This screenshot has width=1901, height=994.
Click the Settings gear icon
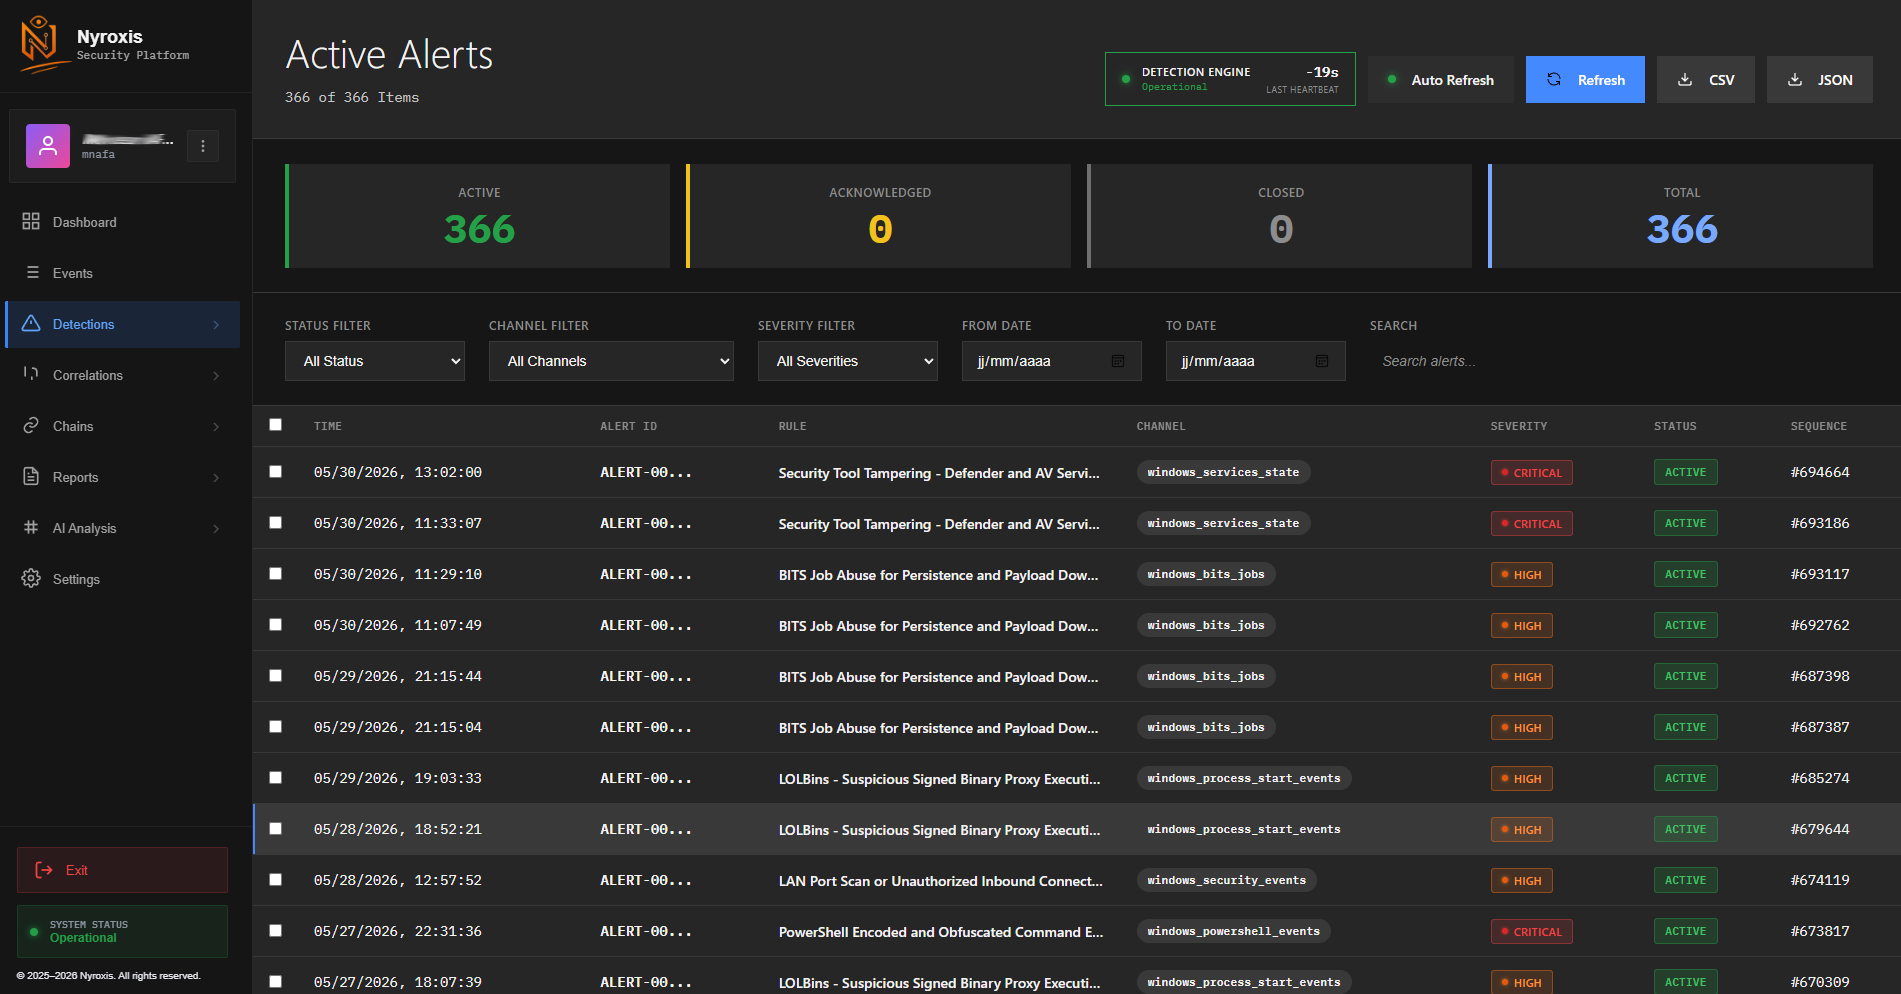point(31,578)
